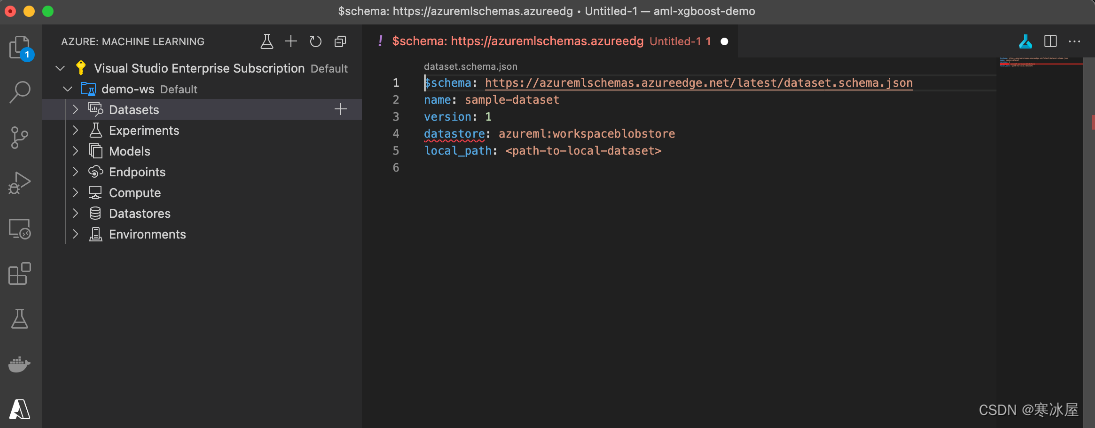
Task: Select the Models tree item label
Action: click(129, 151)
